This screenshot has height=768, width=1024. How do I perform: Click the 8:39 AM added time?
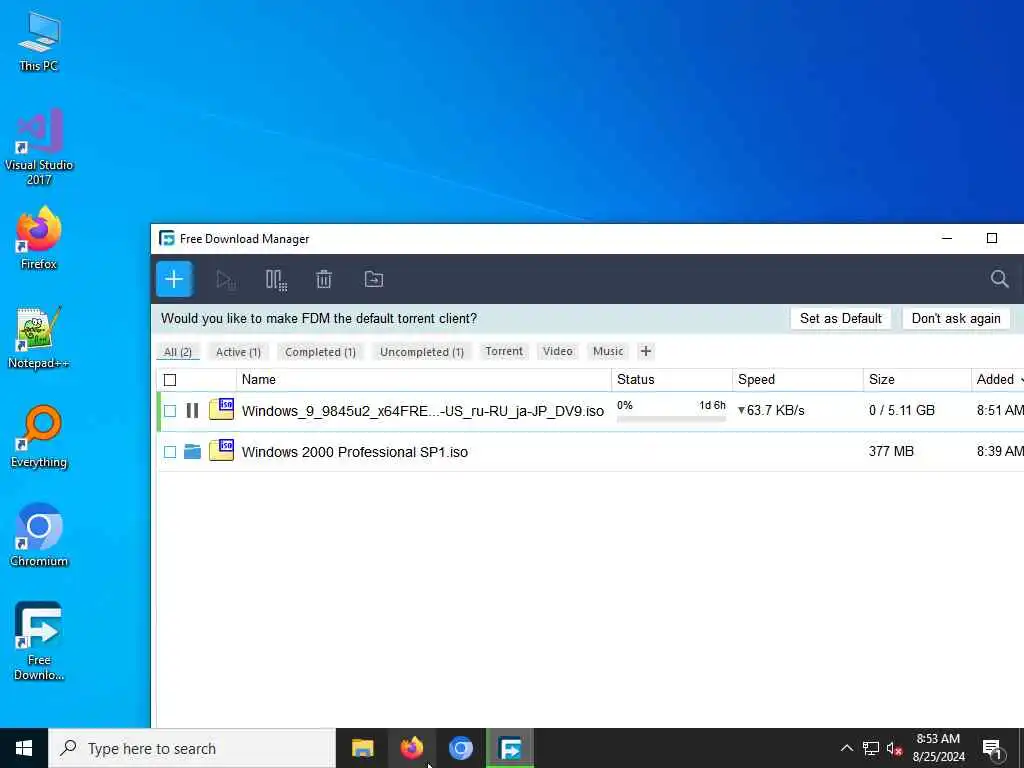point(1000,451)
